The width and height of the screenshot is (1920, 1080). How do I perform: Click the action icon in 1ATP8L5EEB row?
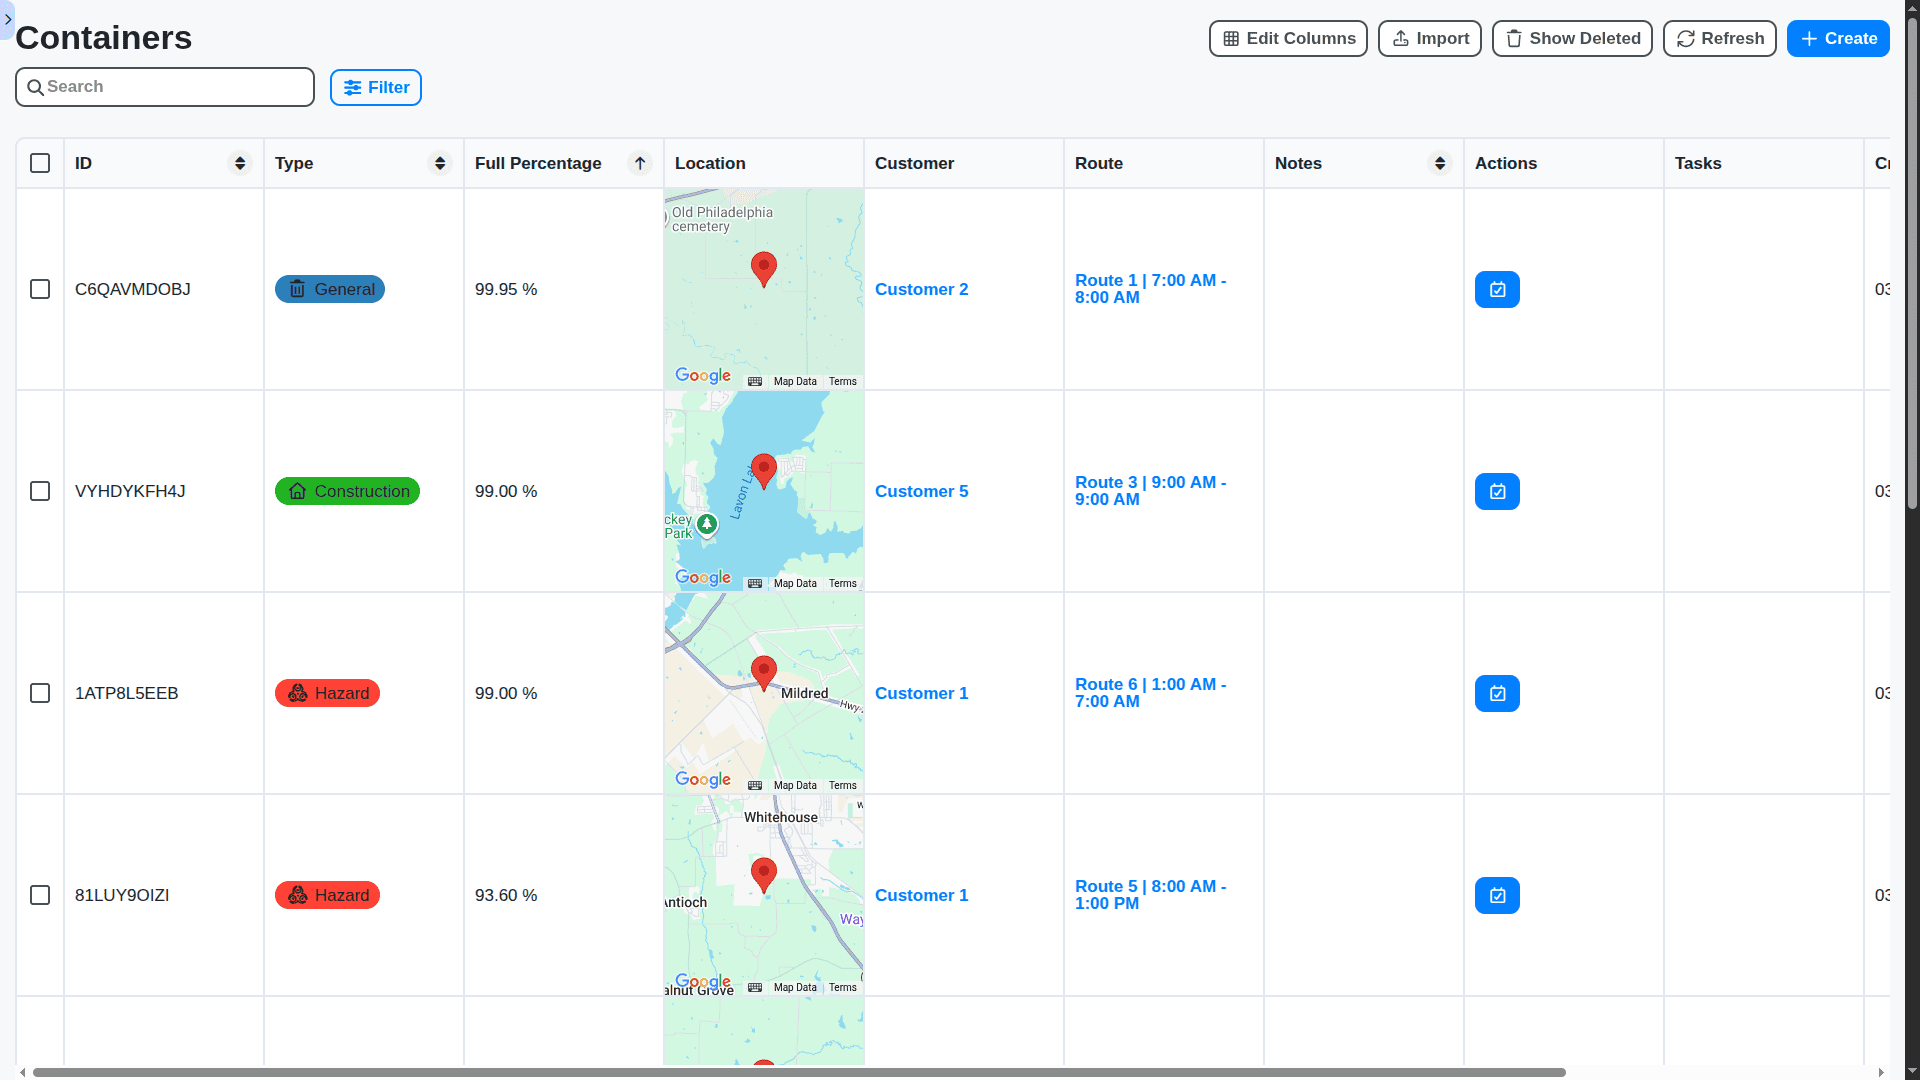tap(1497, 693)
